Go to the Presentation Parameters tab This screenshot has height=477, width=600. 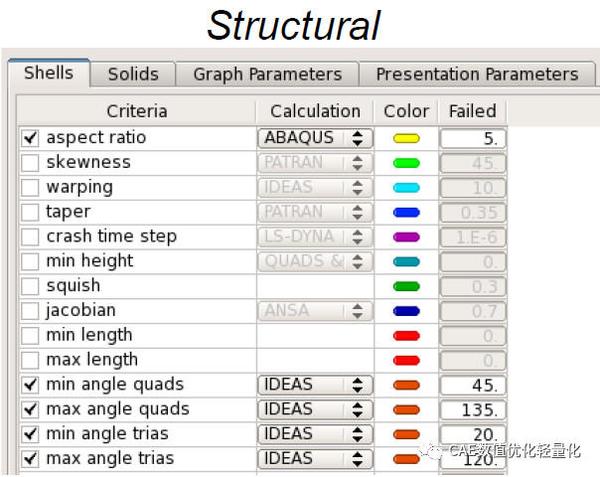click(477, 74)
